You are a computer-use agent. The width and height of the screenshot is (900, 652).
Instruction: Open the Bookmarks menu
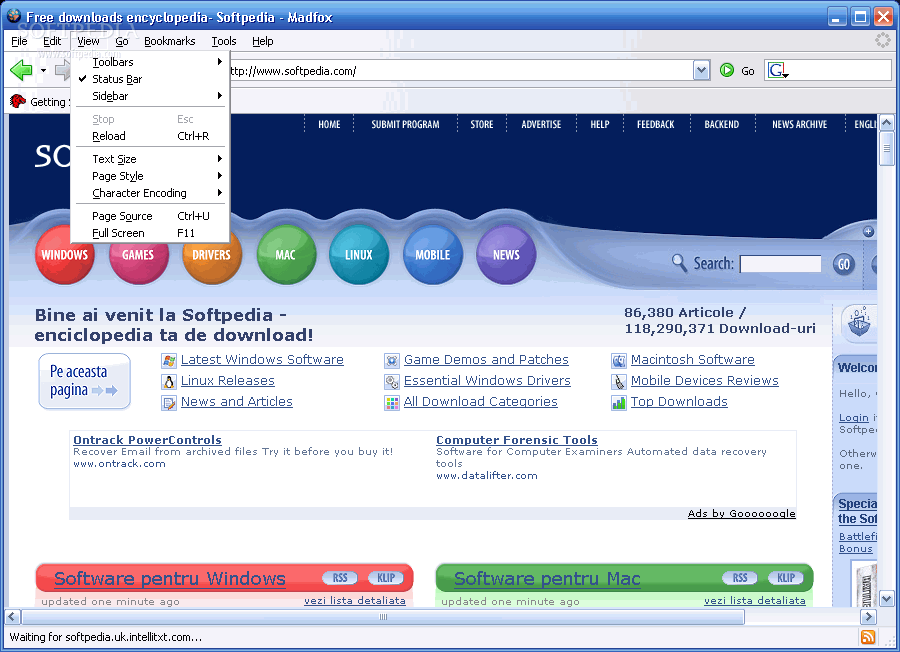(169, 41)
